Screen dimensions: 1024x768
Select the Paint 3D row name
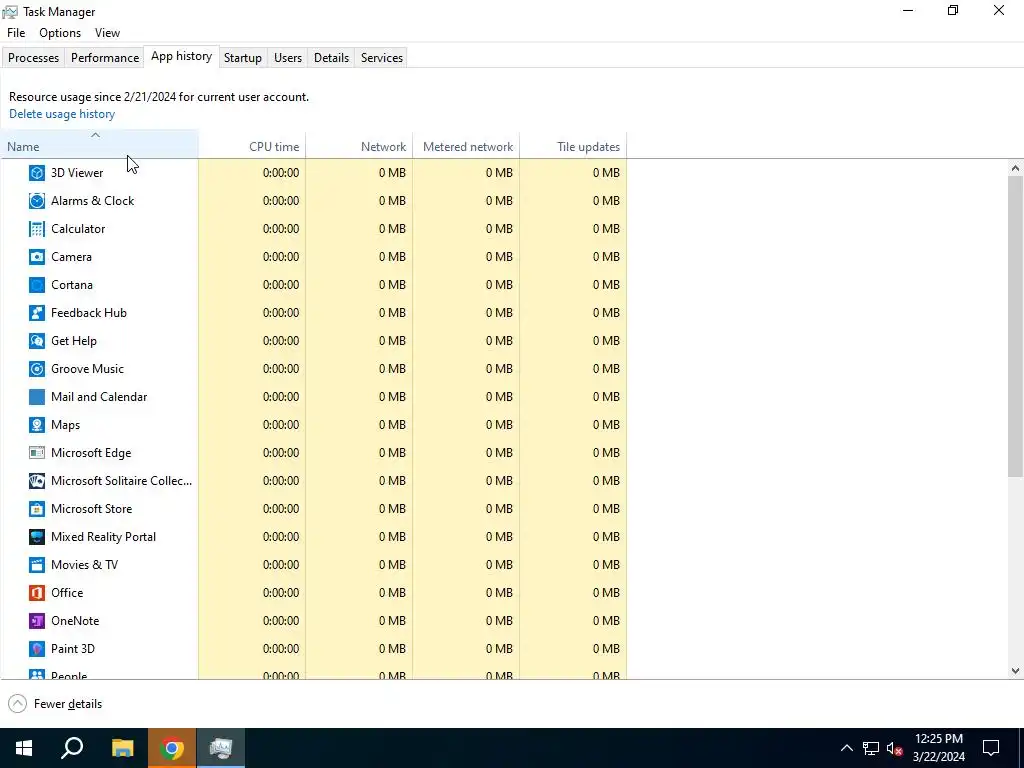coord(72,649)
